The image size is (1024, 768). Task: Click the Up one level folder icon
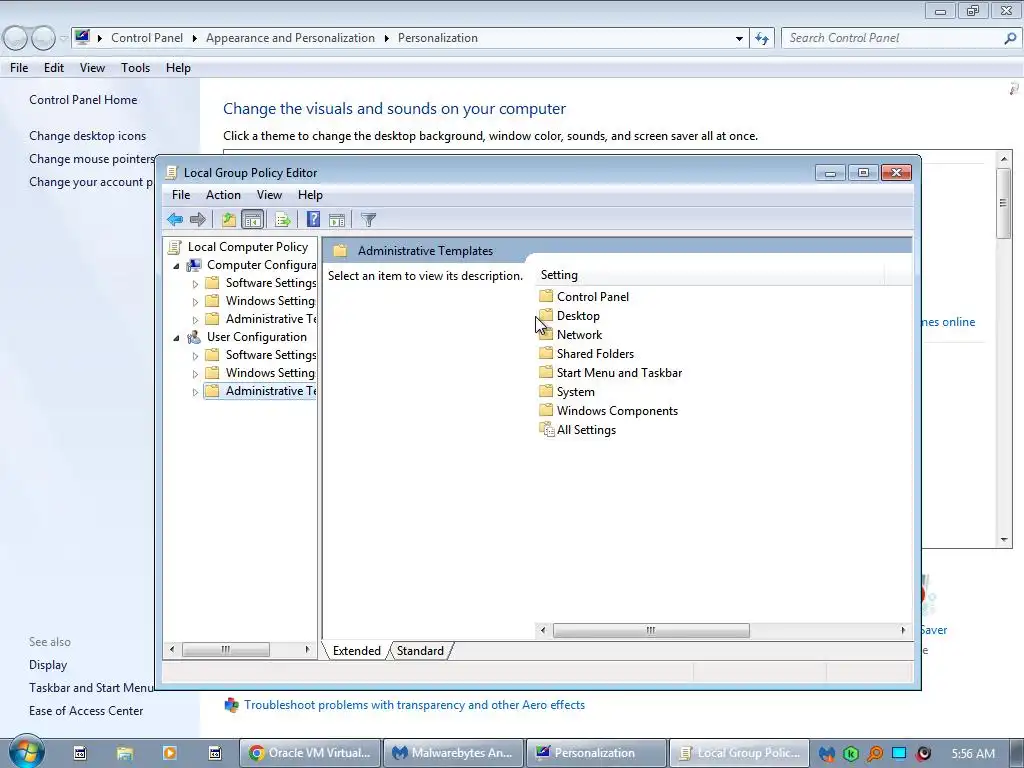coord(229,219)
